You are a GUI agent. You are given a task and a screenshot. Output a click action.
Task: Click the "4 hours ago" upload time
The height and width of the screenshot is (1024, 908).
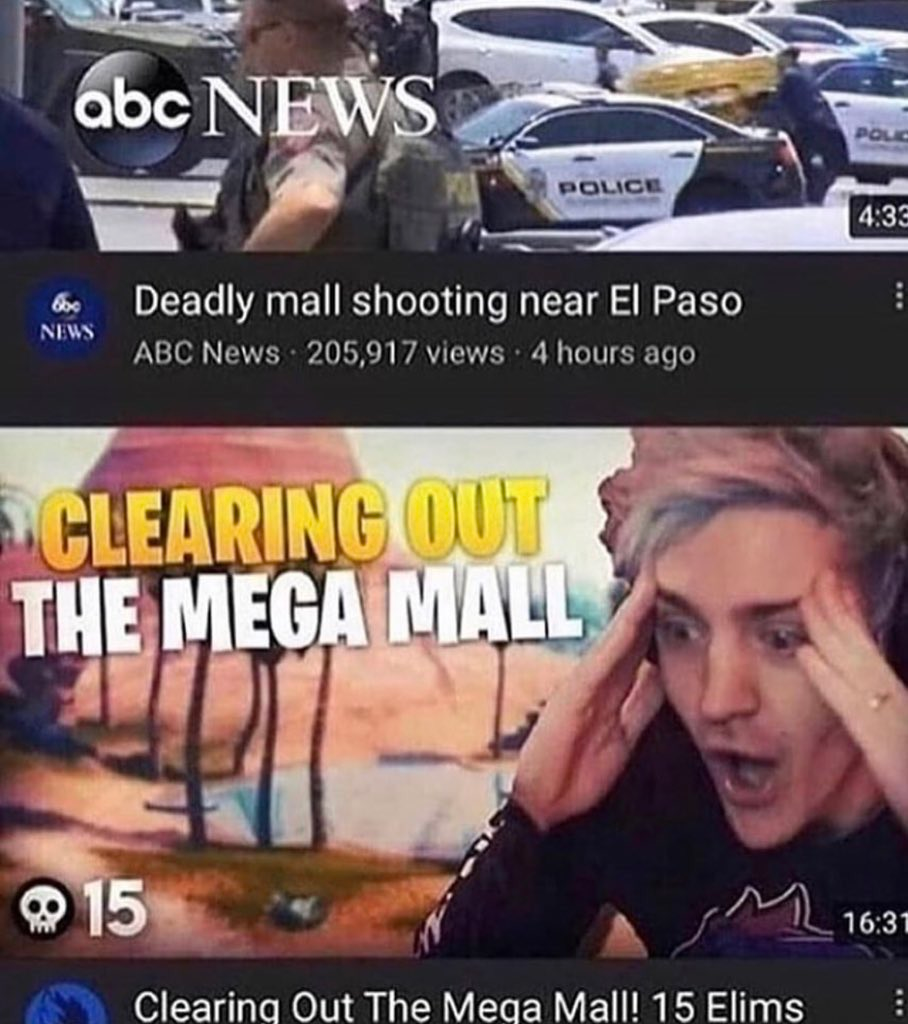tap(613, 353)
